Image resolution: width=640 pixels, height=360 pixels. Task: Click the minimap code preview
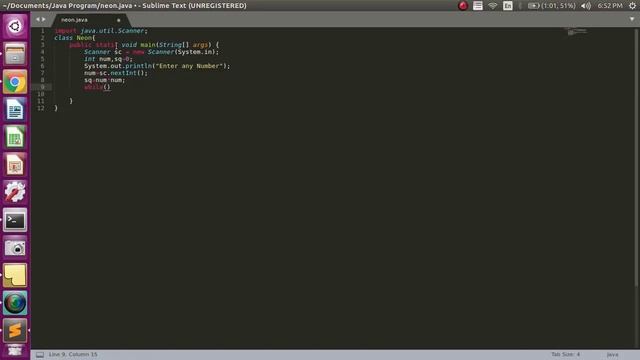577,31
